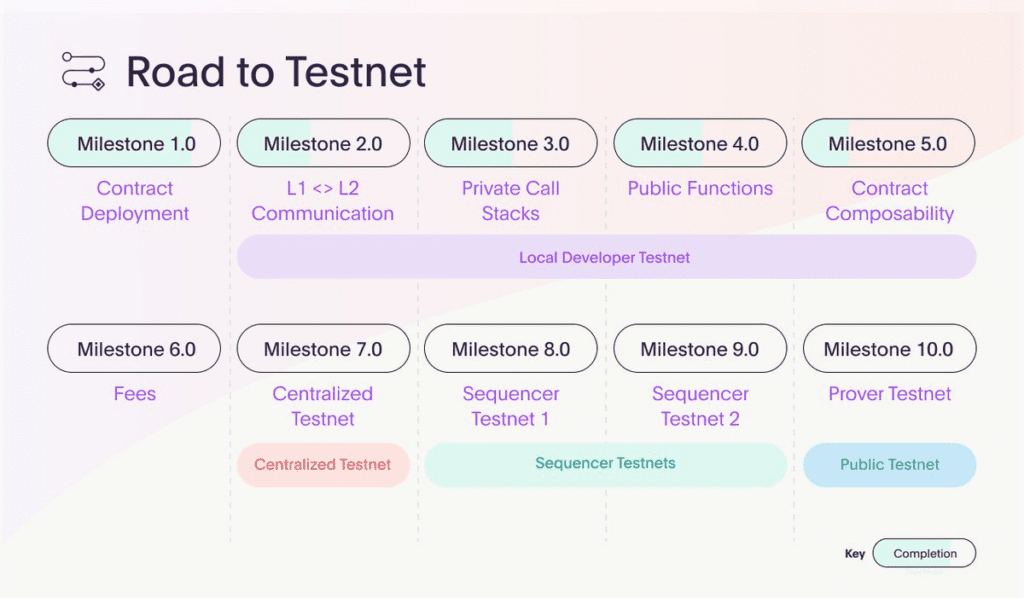Open the Milestone 8.0 pill
The height and width of the screenshot is (598, 1024).
511,349
